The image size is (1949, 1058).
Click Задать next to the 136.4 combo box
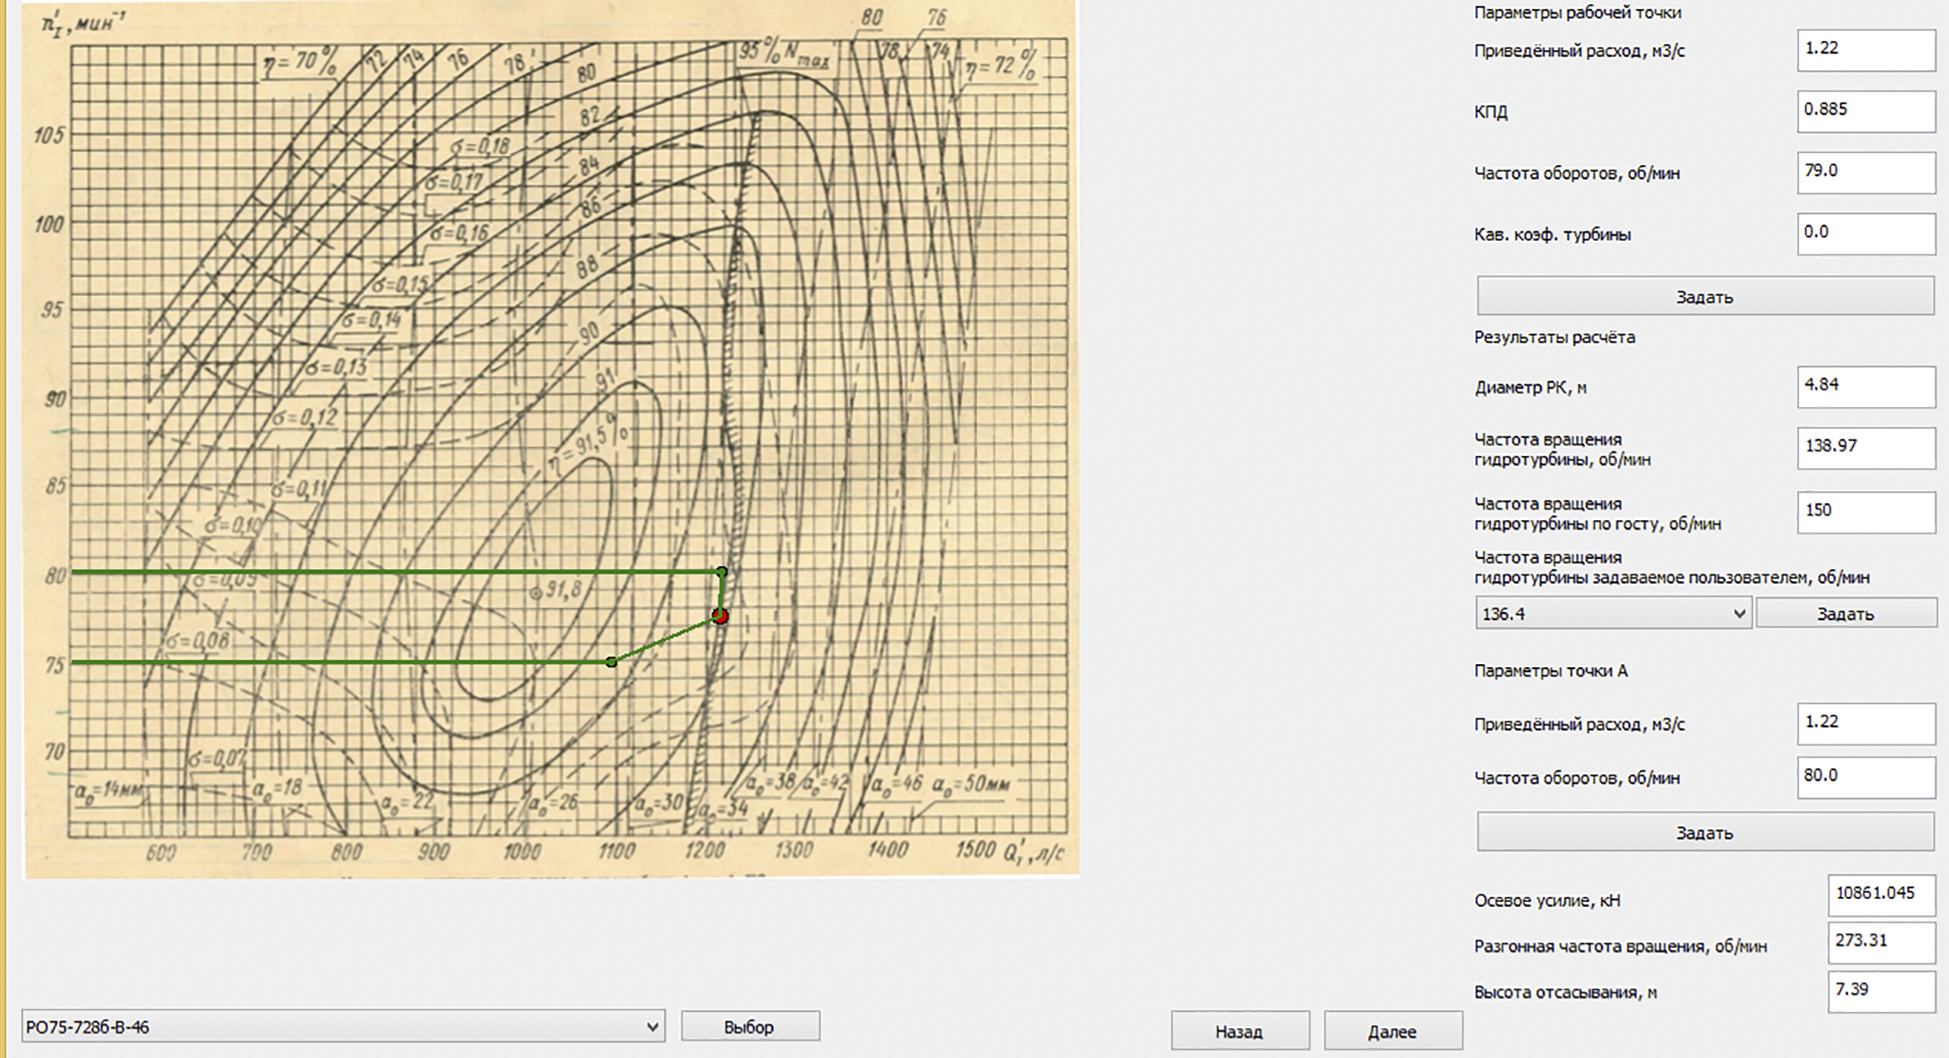point(1845,614)
